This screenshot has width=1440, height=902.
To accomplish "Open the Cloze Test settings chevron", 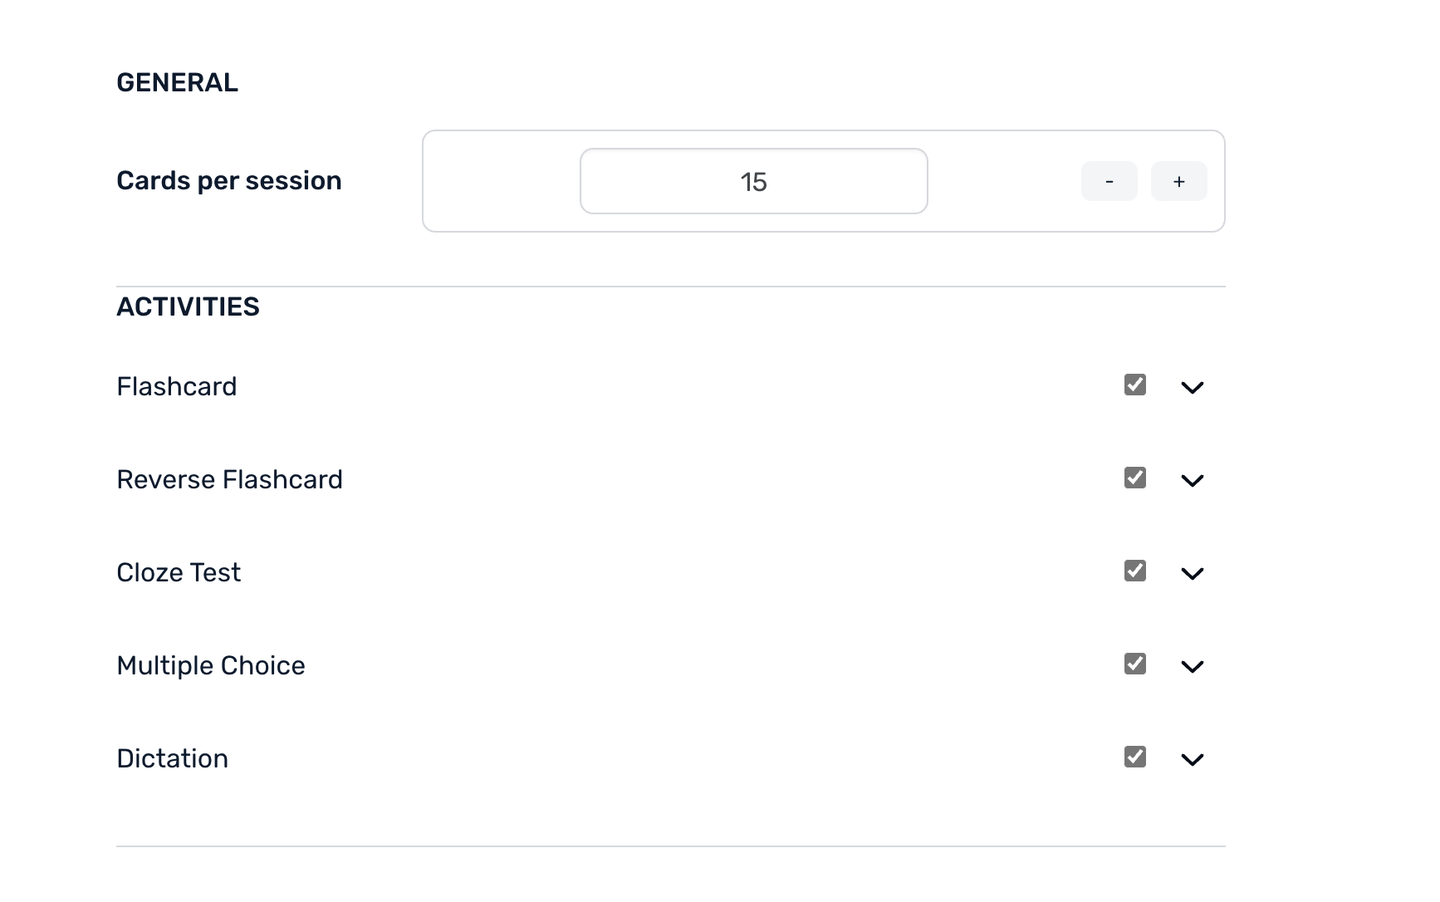I will pyautogui.click(x=1192, y=574).
